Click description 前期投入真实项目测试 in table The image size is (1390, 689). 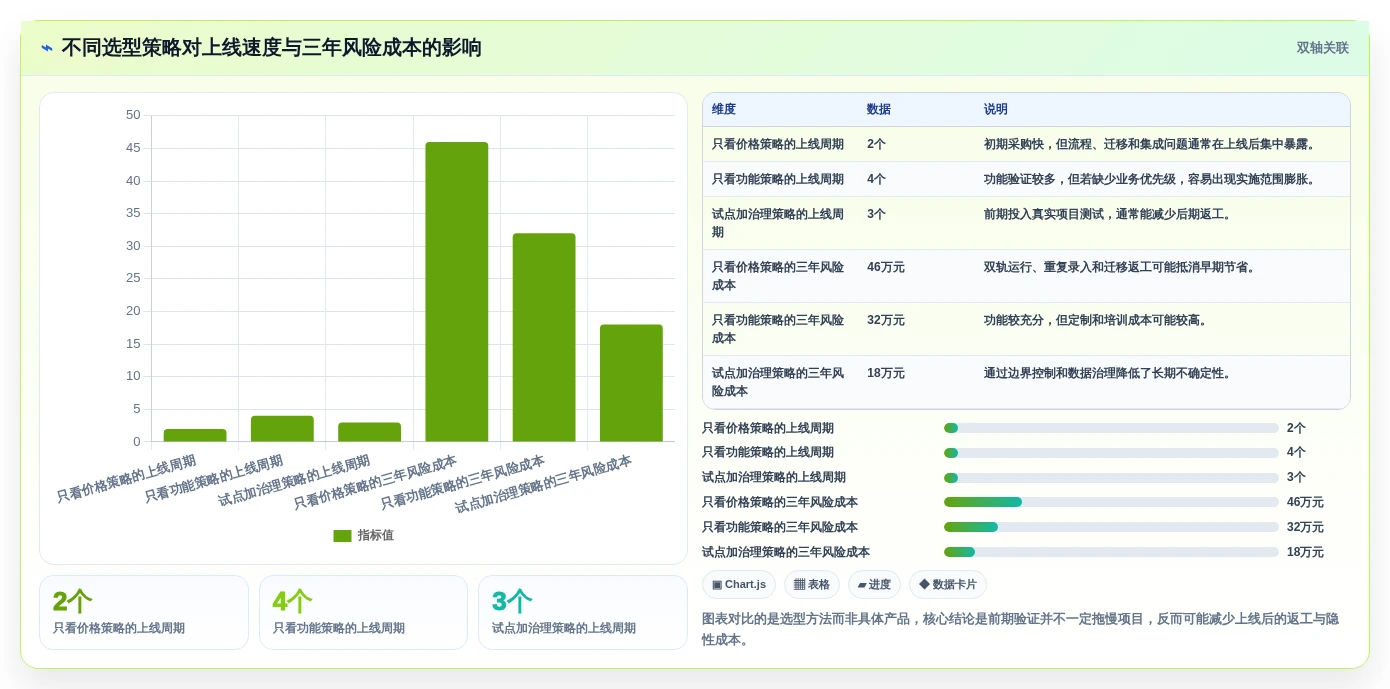[1108, 214]
